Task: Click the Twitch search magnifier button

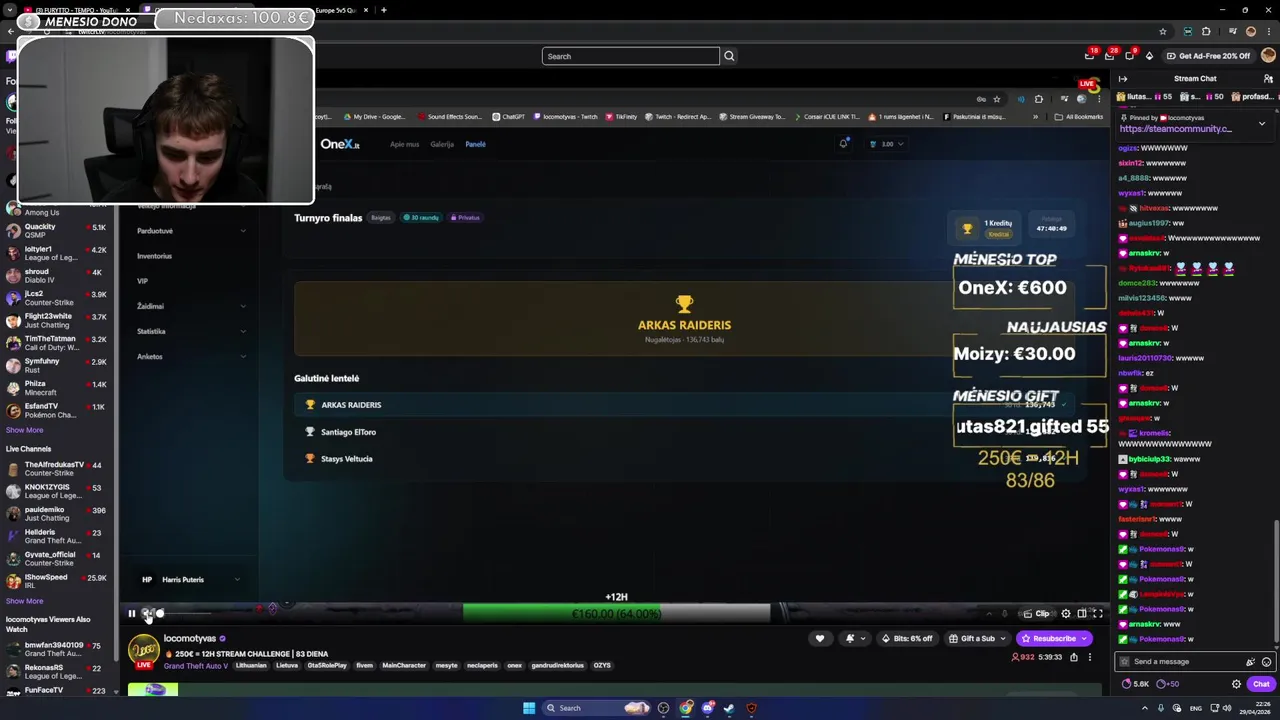Action: tap(729, 56)
